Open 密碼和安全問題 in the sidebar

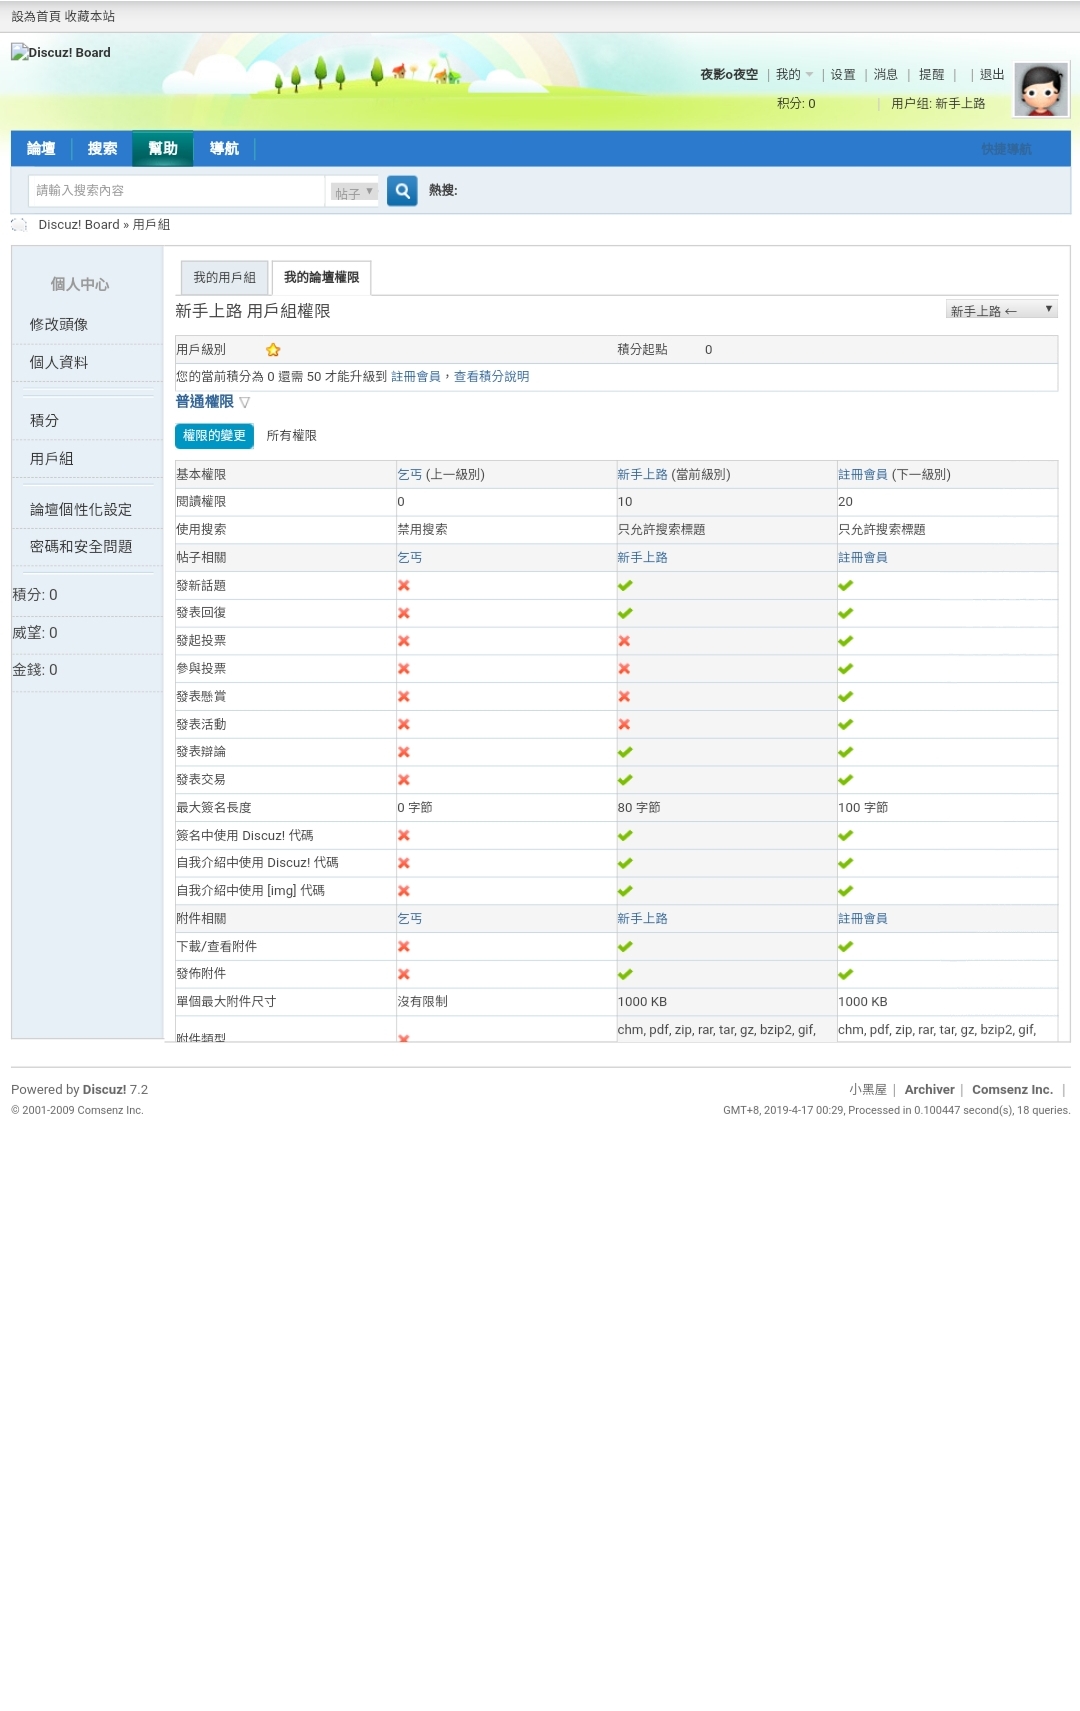point(81,547)
